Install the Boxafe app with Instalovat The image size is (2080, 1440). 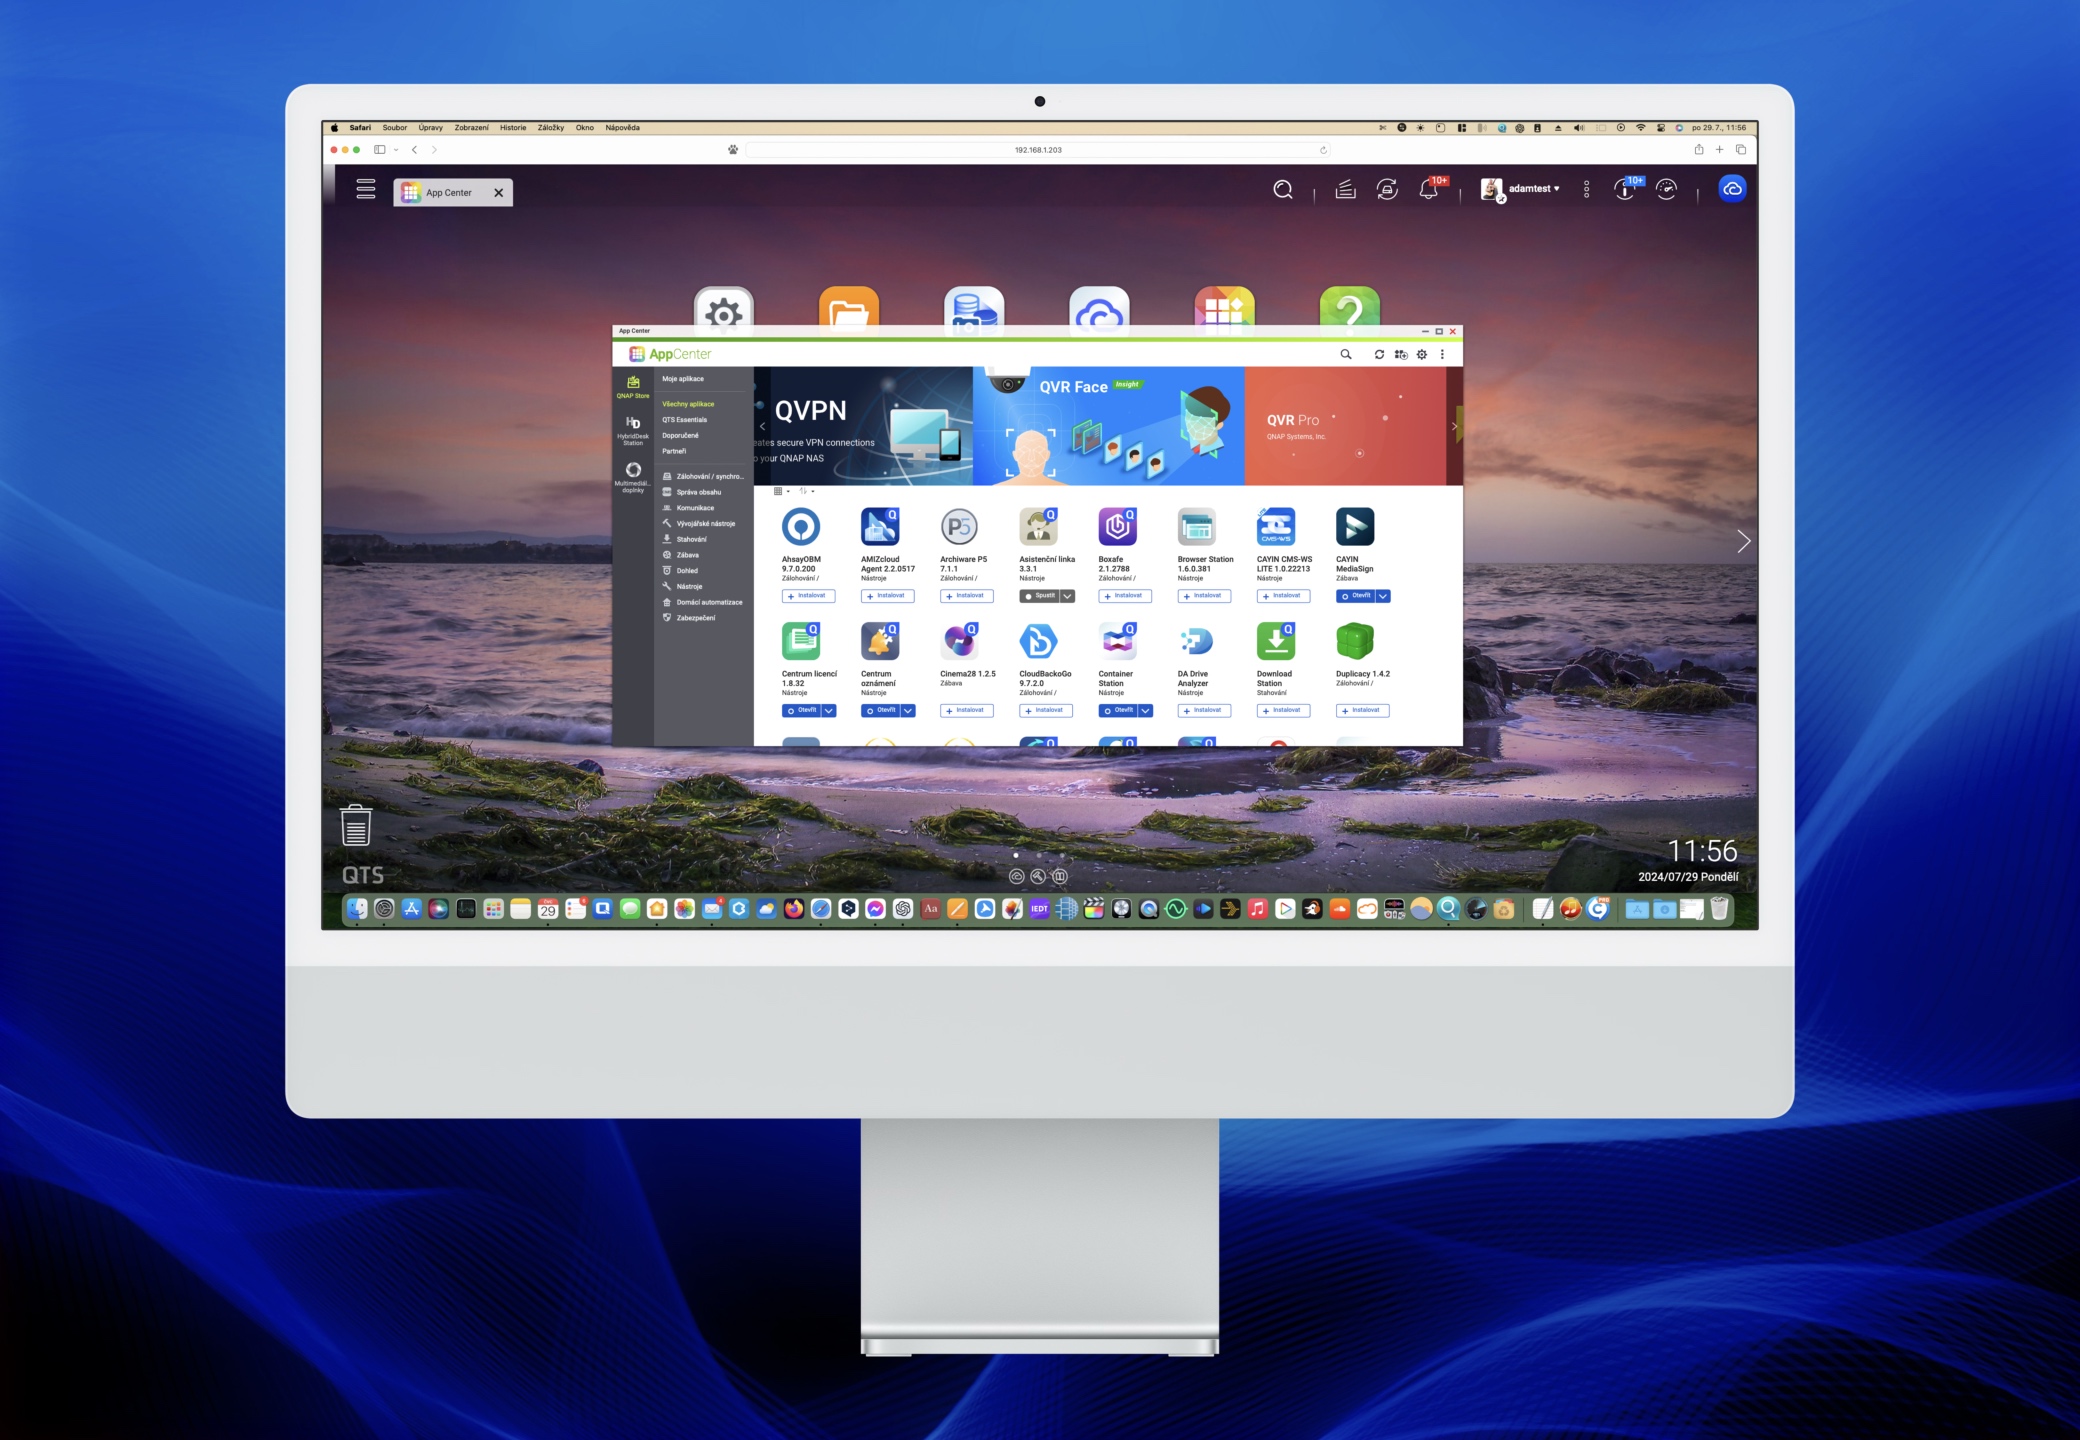pos(1125,596)
